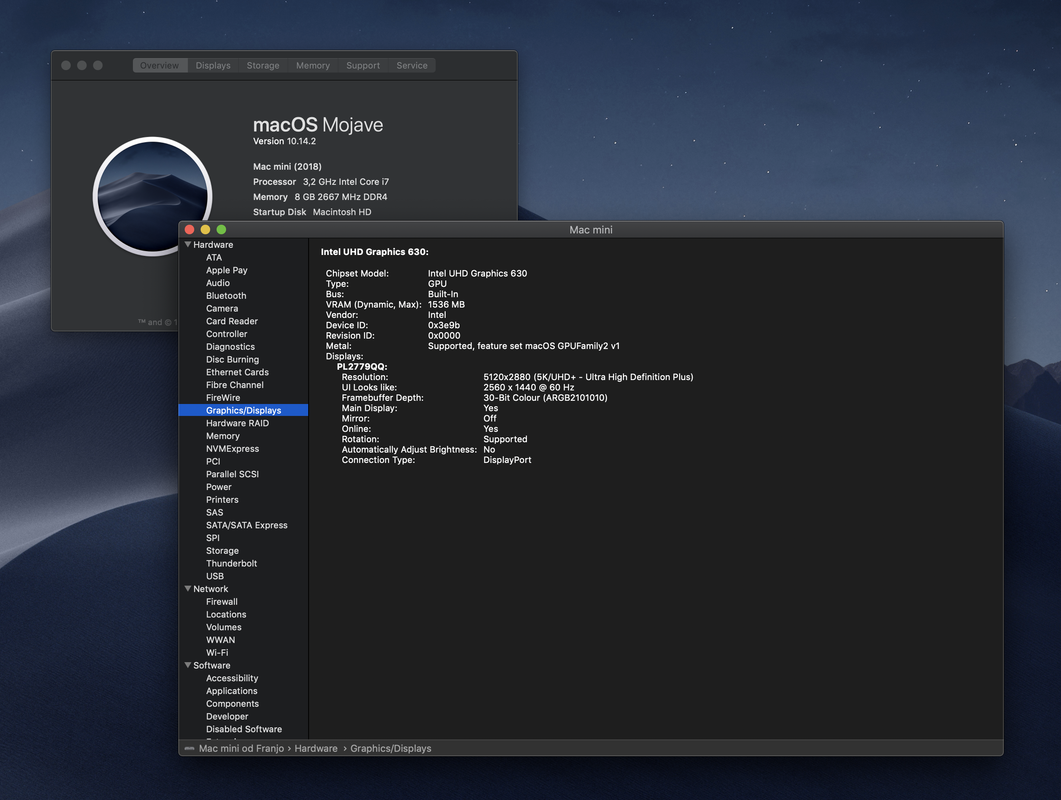Select SAS in the sidebar

point(215,512)
